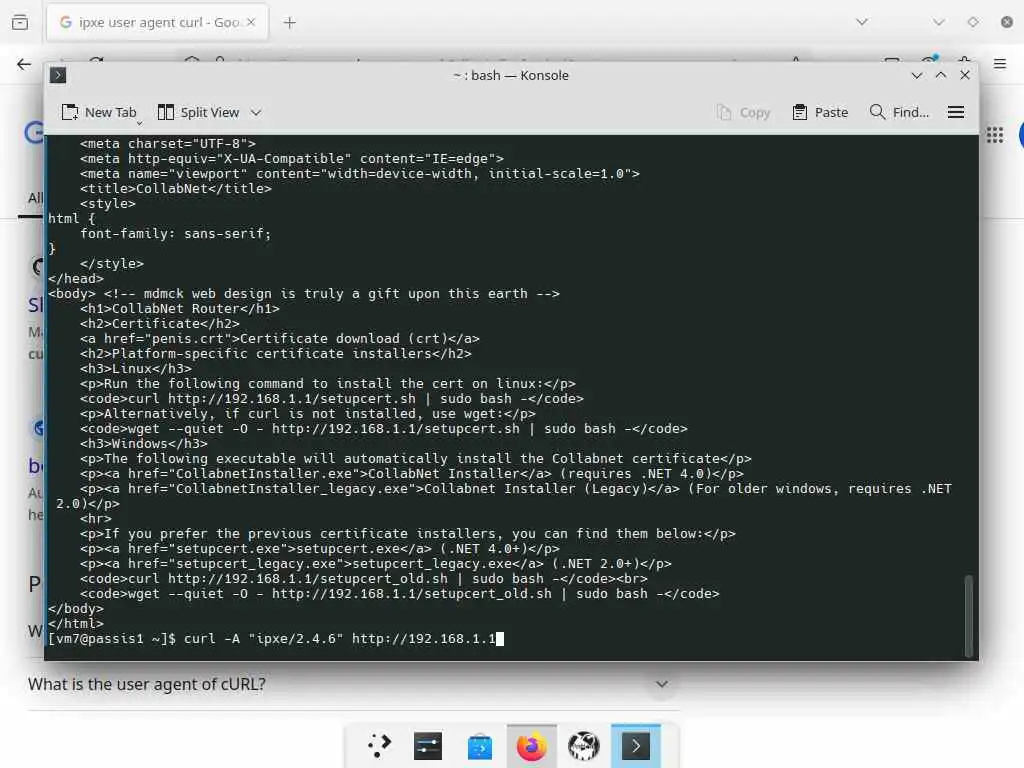Open System Settings from the dock

[x=428, y=746]
